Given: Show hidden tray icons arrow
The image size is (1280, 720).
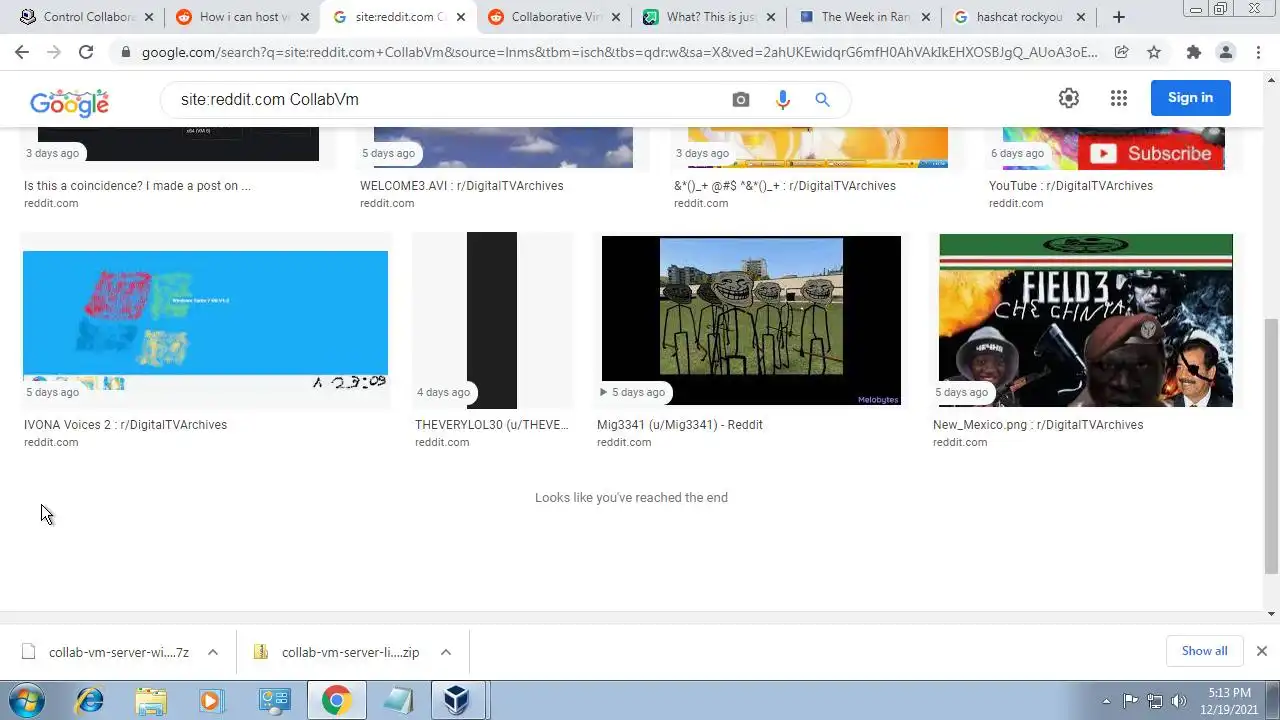Looking at the screenshot, I should [x=1106, y=701].
